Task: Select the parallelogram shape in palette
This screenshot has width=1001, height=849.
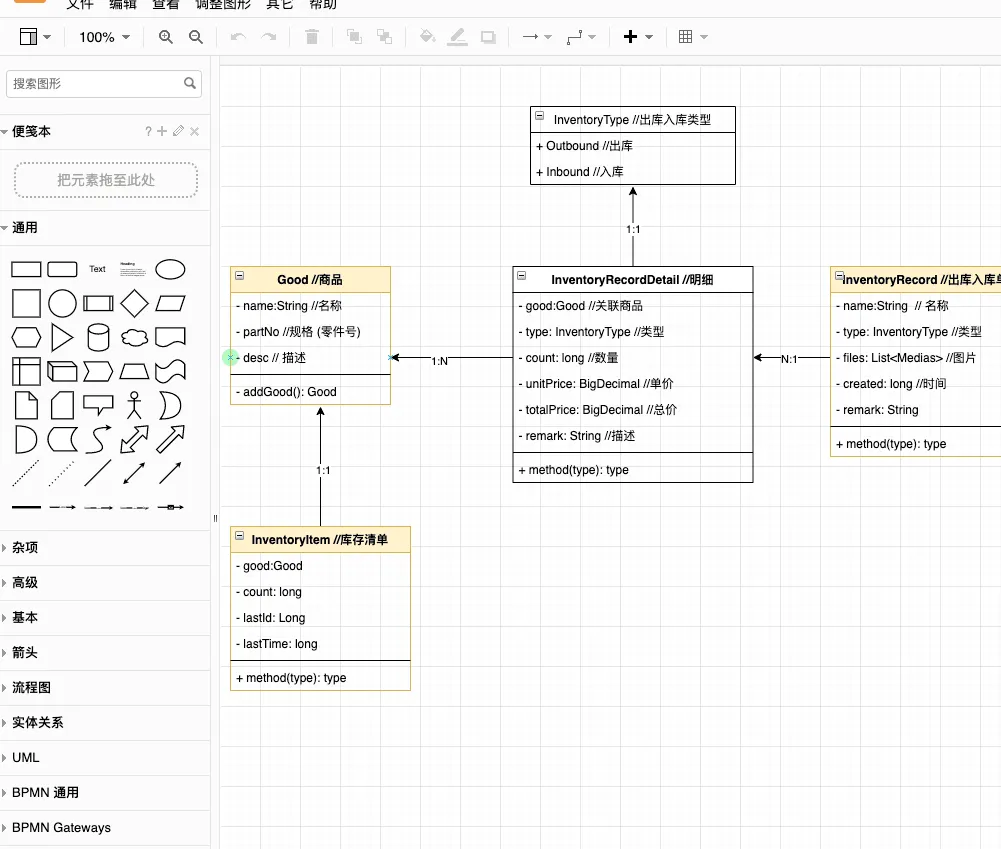Action: 170,303
